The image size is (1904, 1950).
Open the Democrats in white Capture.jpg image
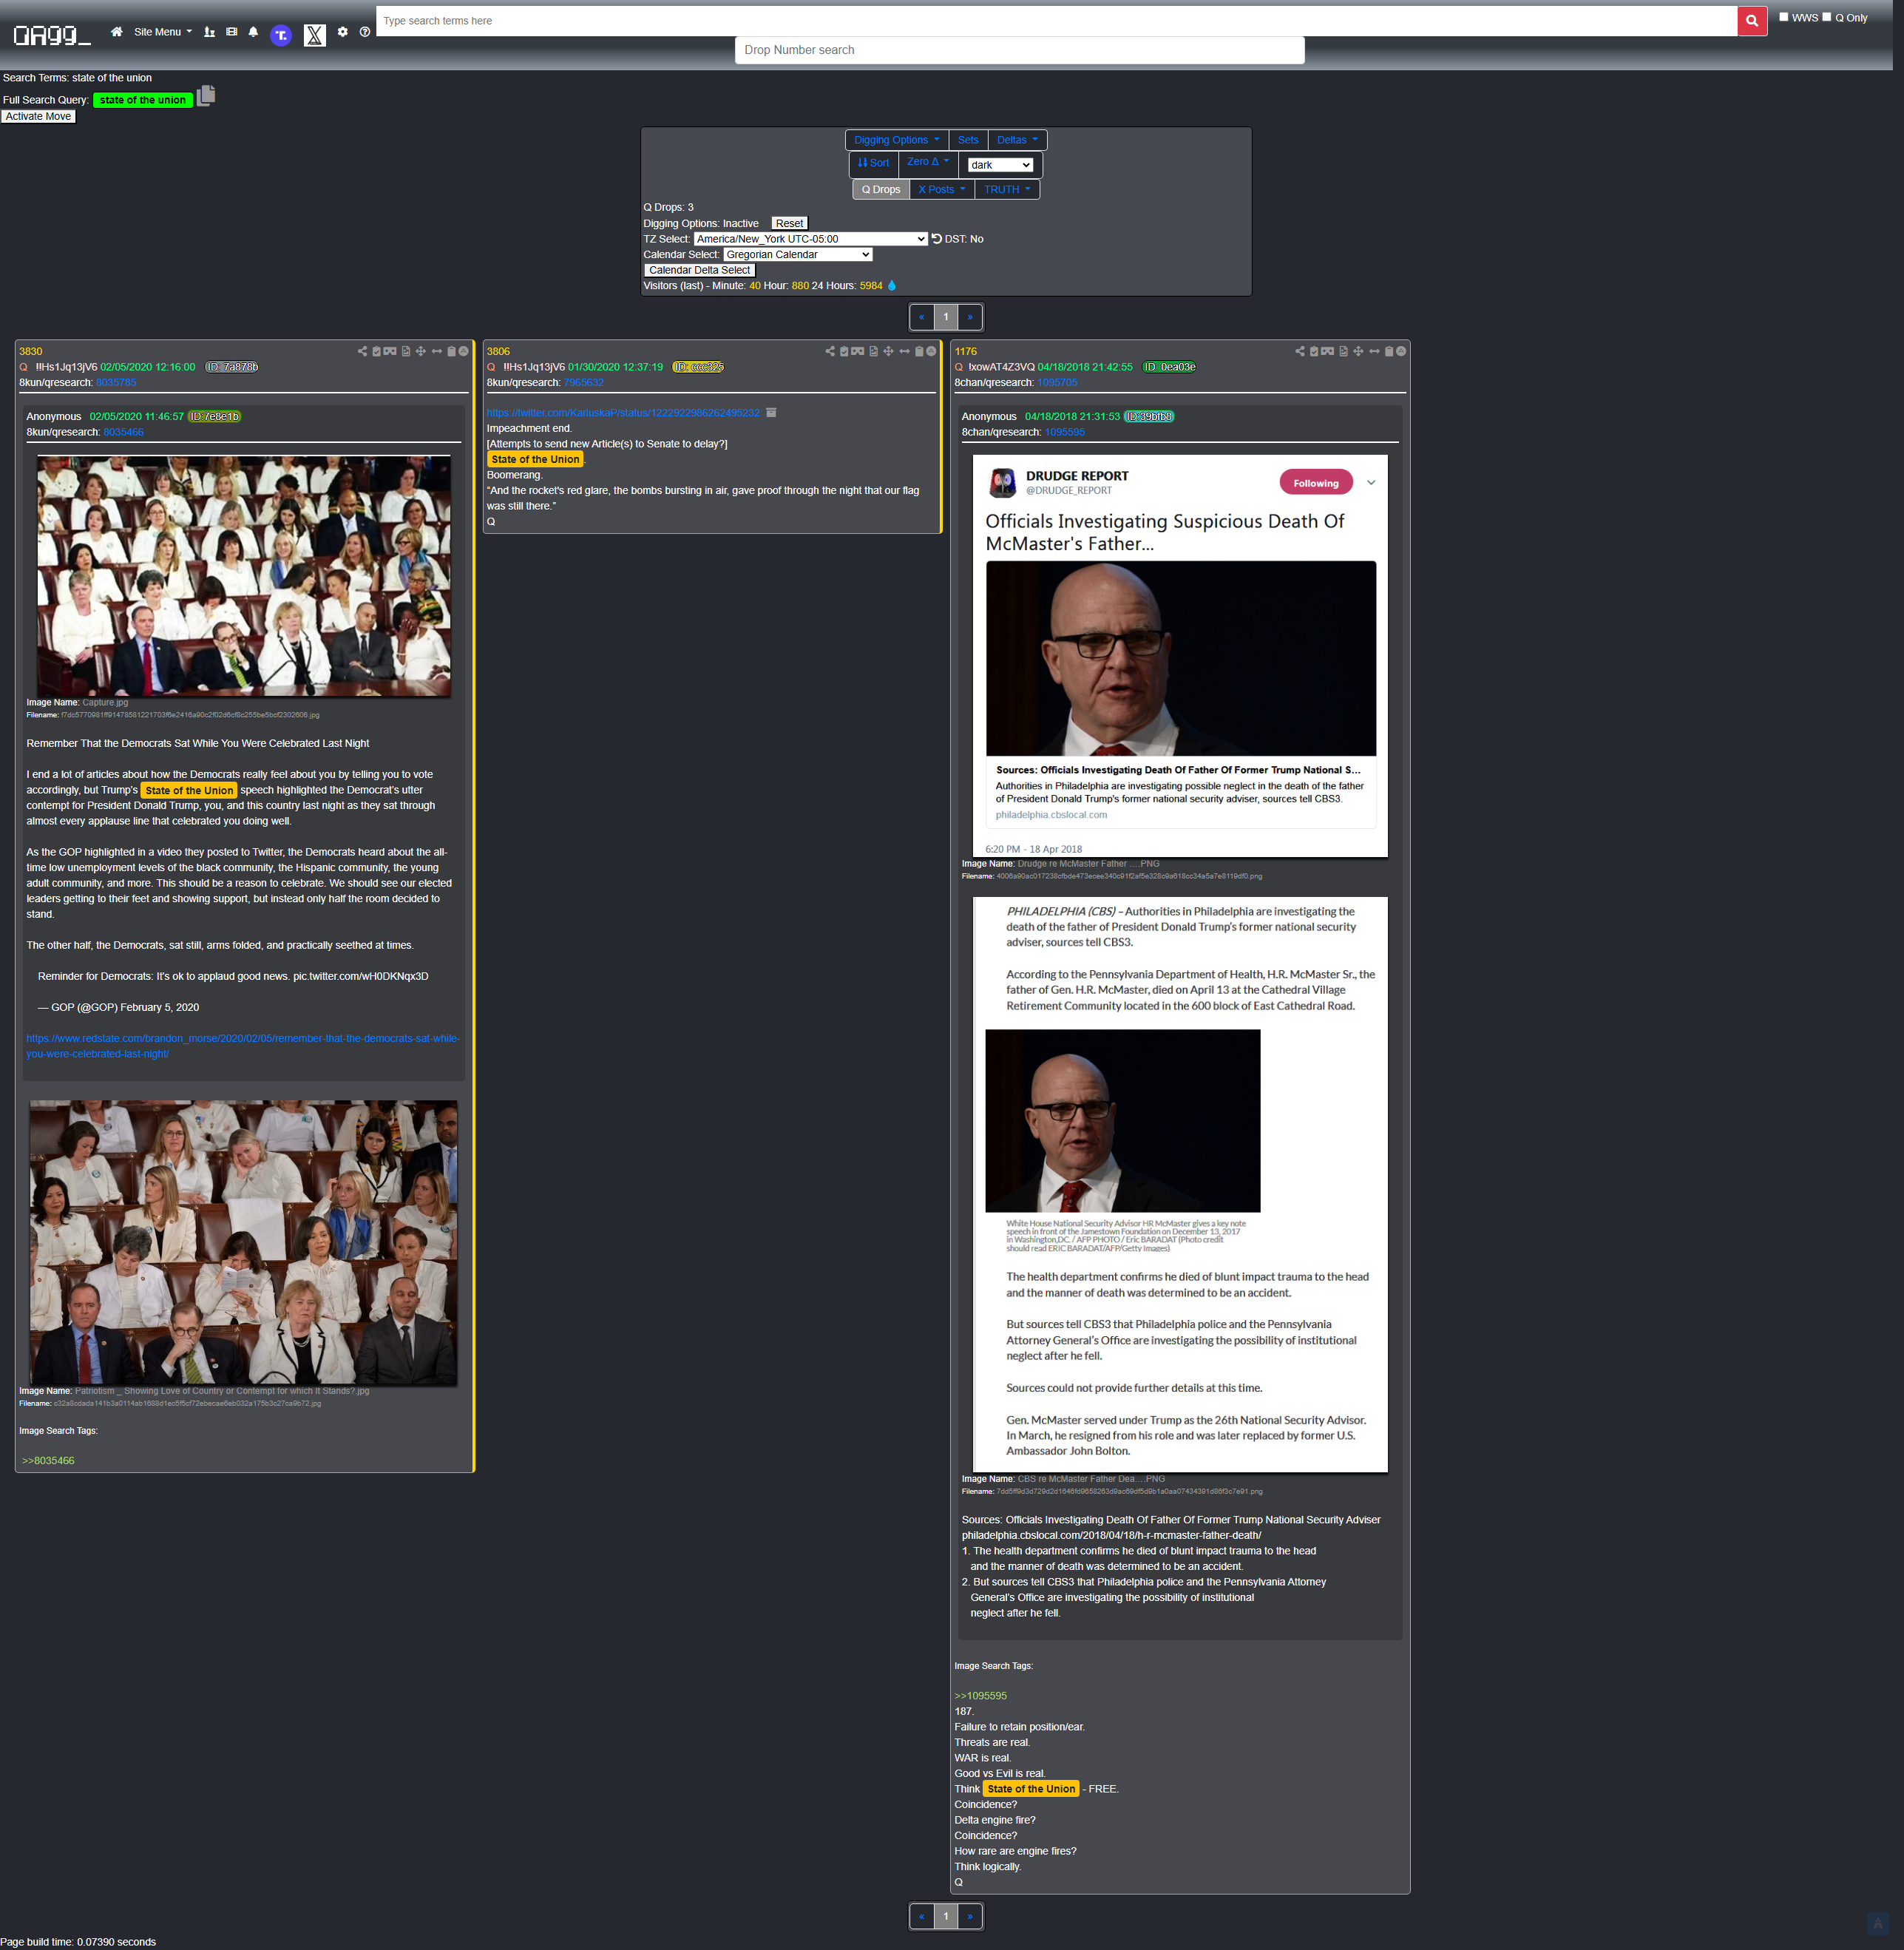click(x=244, y=575)
